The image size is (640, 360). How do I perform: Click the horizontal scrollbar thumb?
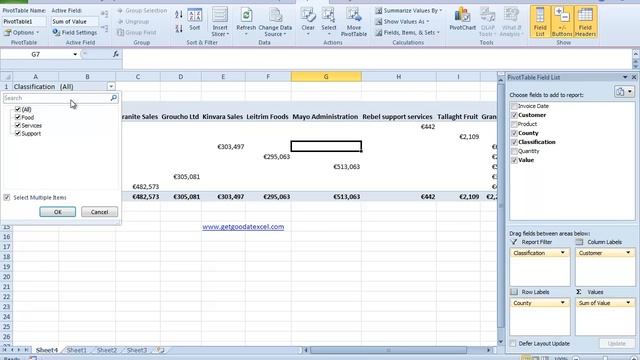[389, 350]
